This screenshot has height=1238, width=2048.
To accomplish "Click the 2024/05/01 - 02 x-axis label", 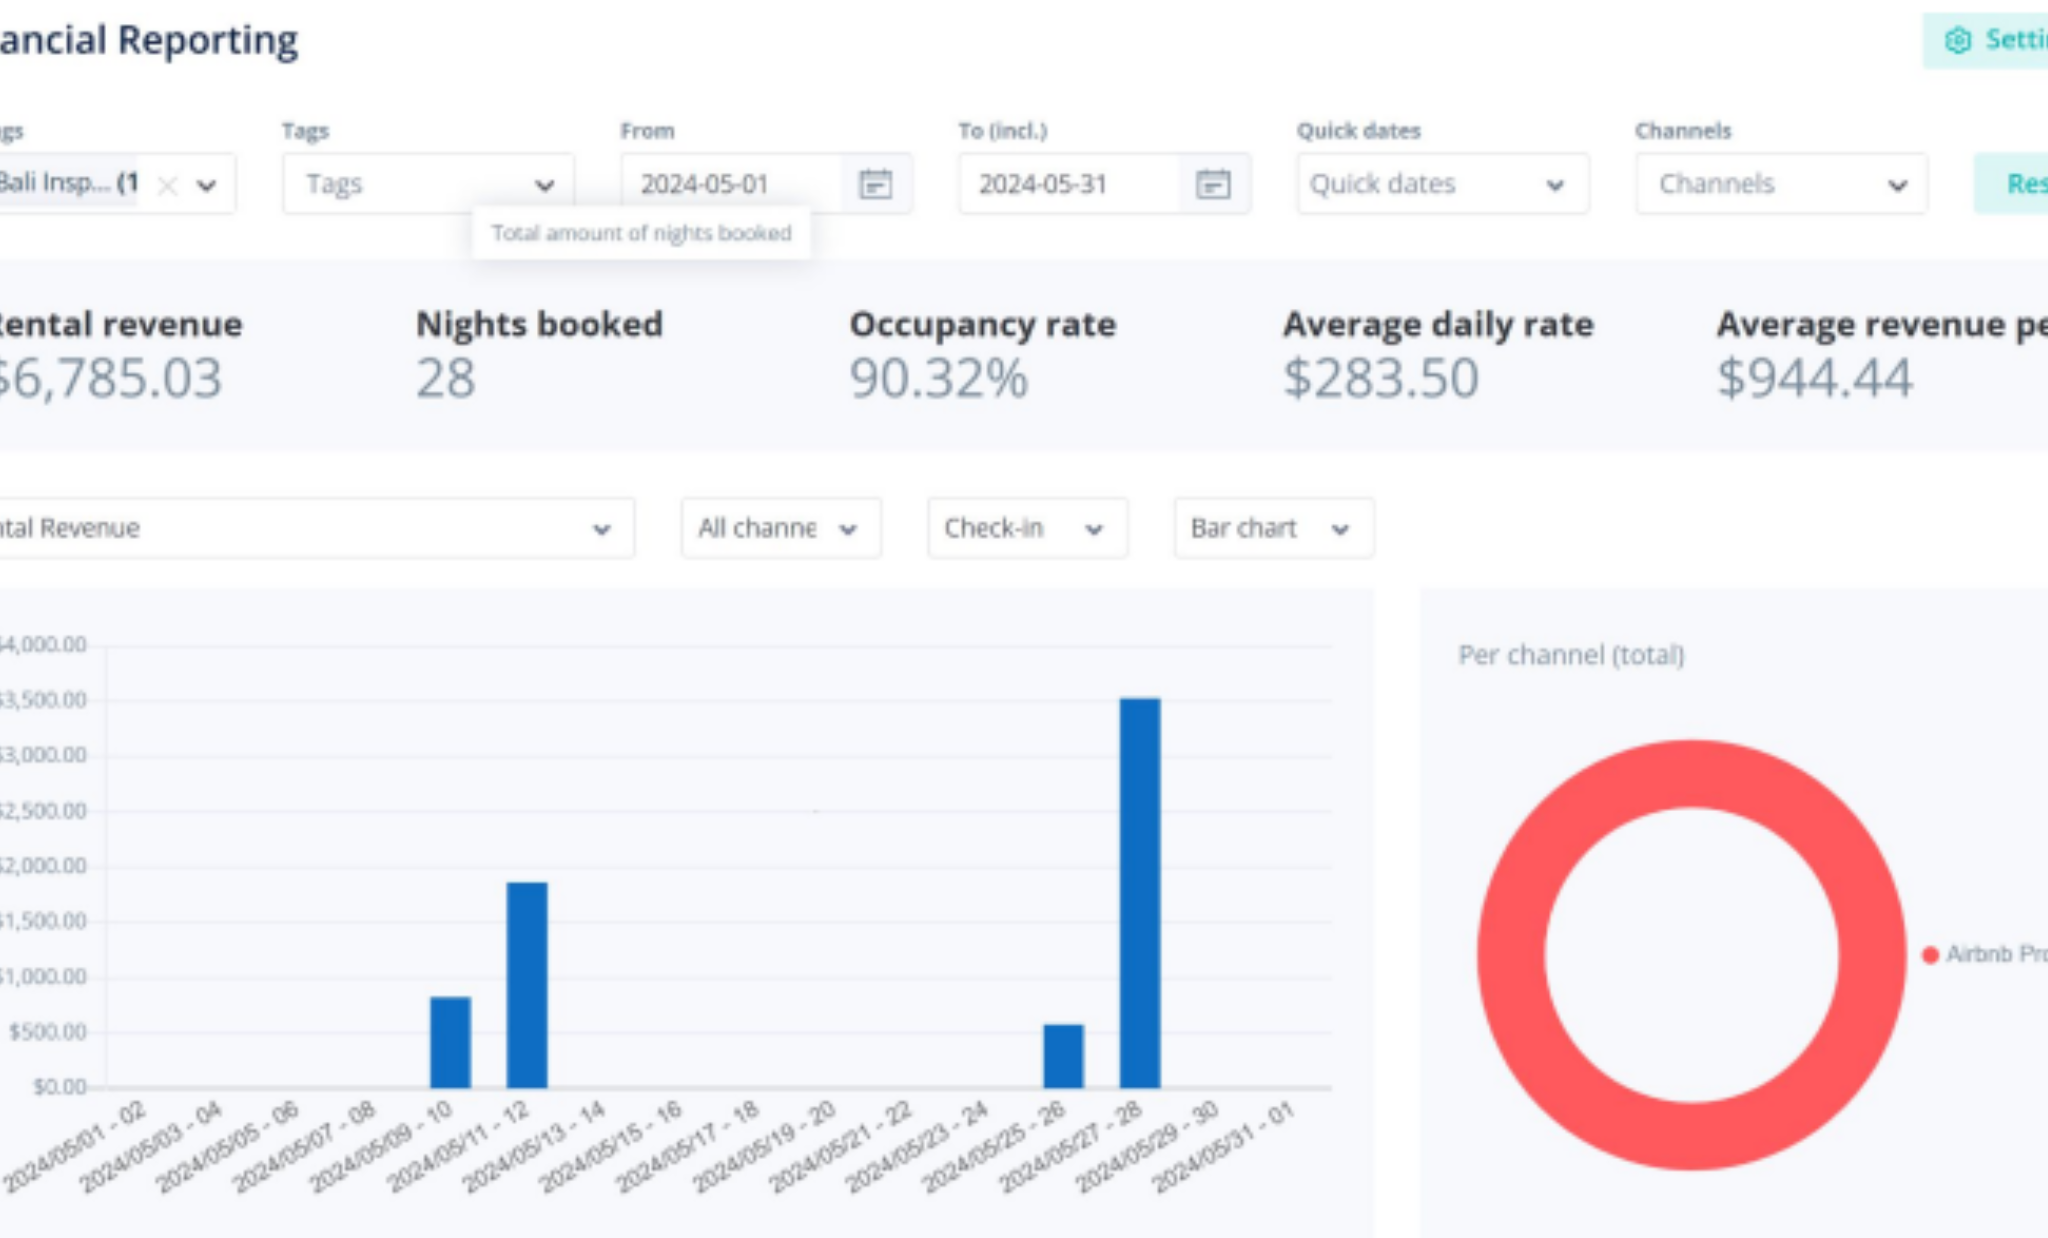I will point(75,1147).
